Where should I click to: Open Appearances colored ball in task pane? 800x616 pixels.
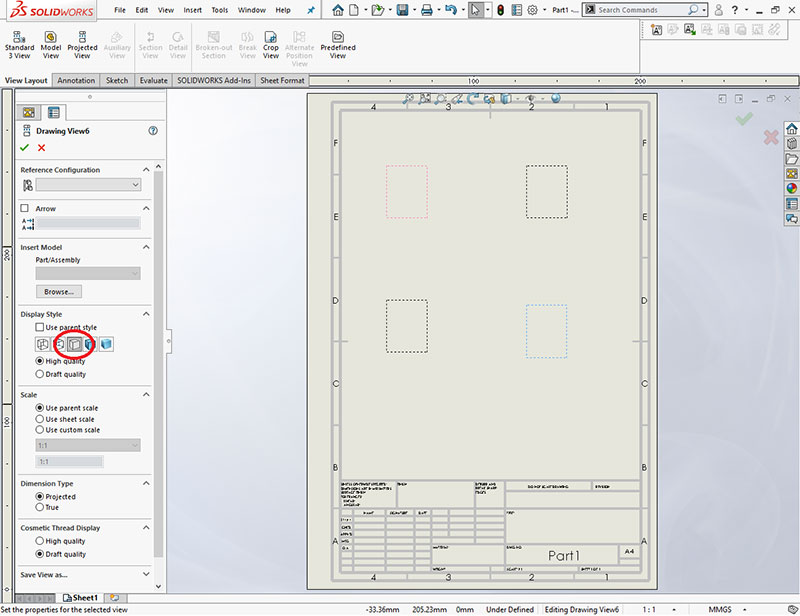tap(791, 188)
